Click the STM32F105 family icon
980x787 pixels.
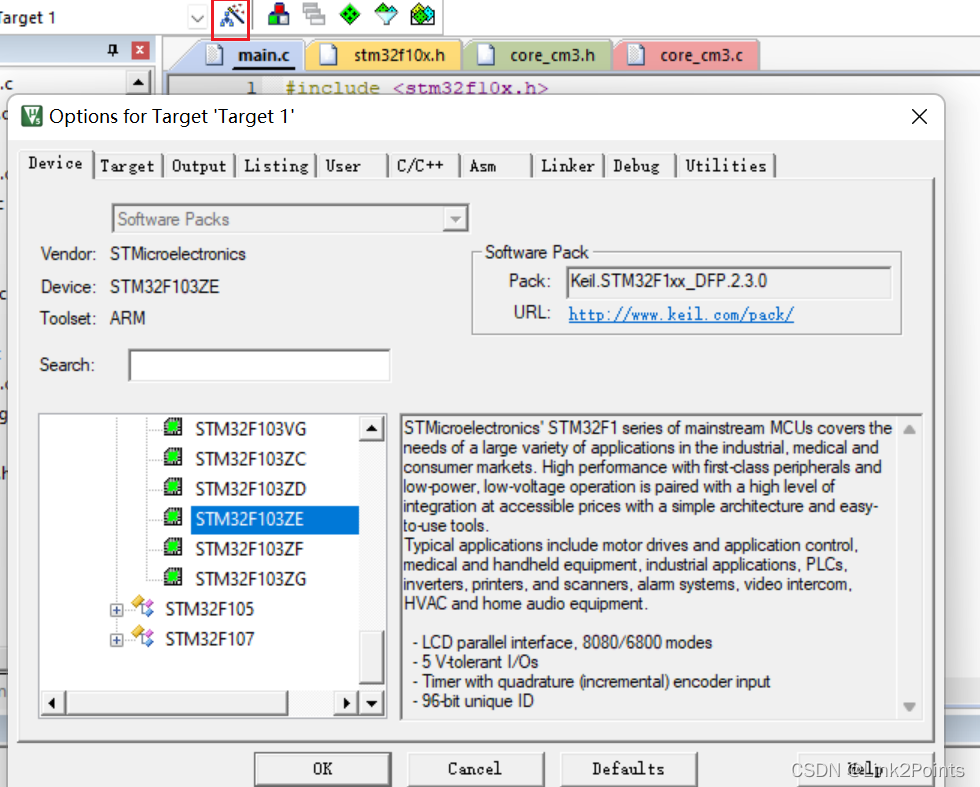143,606
